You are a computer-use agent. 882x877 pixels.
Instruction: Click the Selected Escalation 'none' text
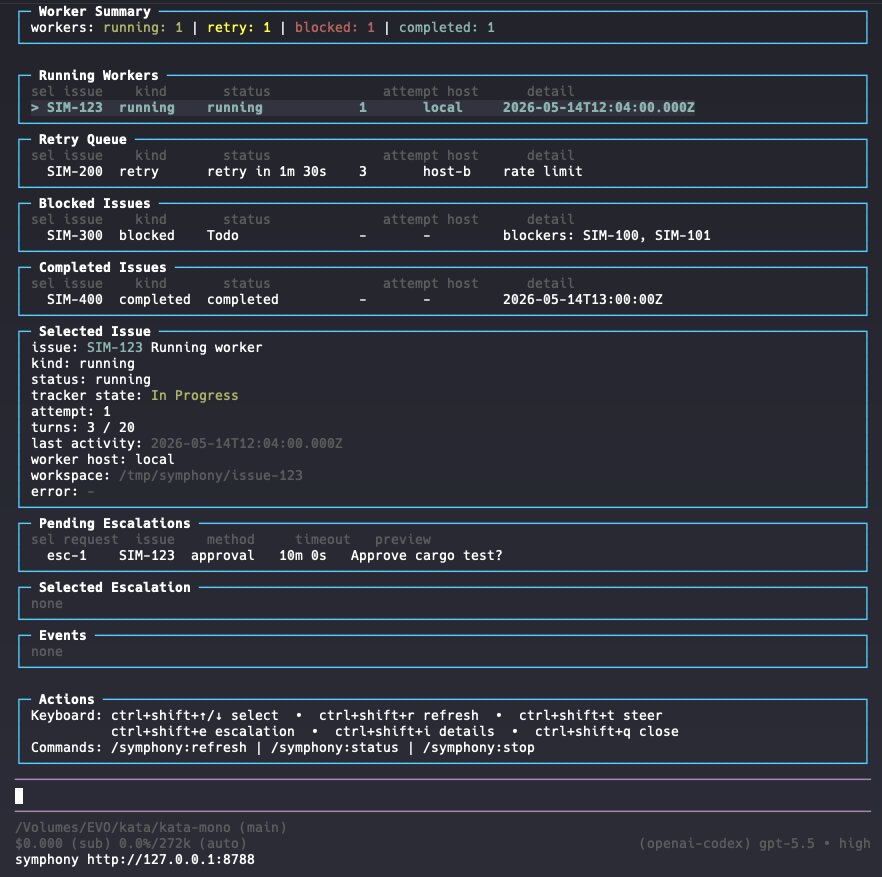(x=47, y=604)
